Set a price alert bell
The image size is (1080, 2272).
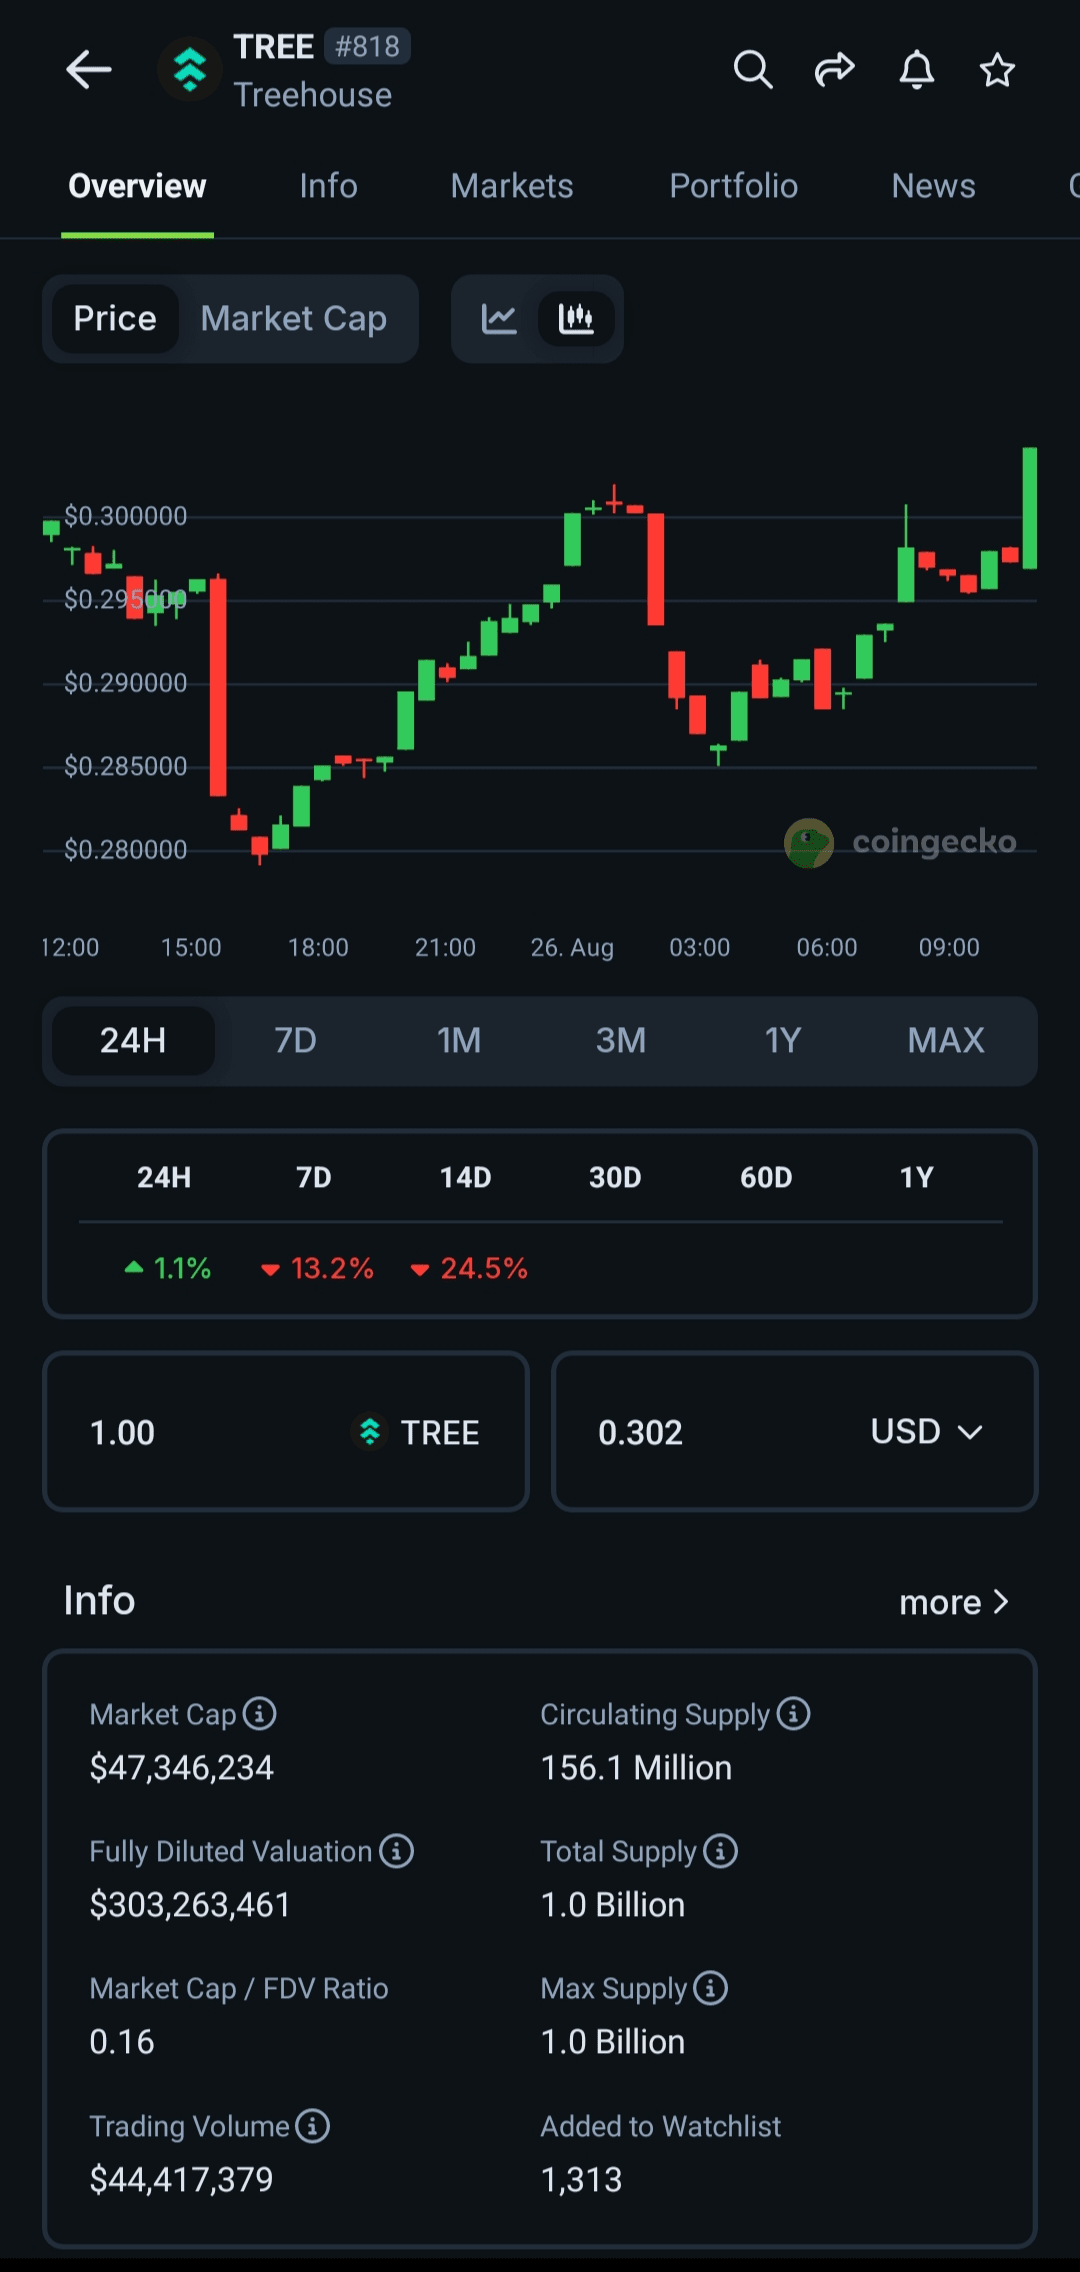[916, 70]
